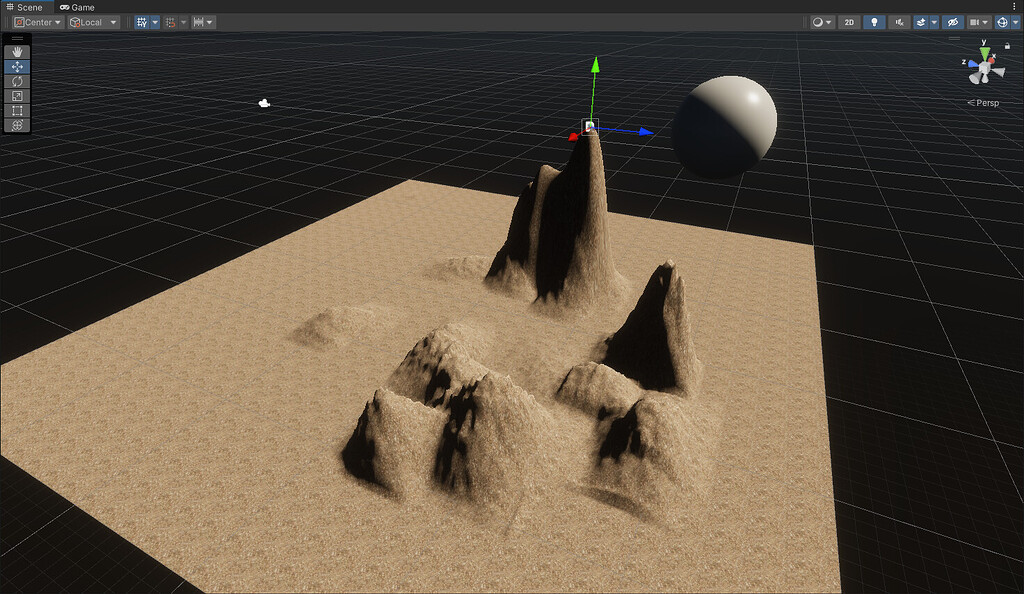Select the Scale tool
This screenshot has width=1024, height=594.
(x=16, y=96)
